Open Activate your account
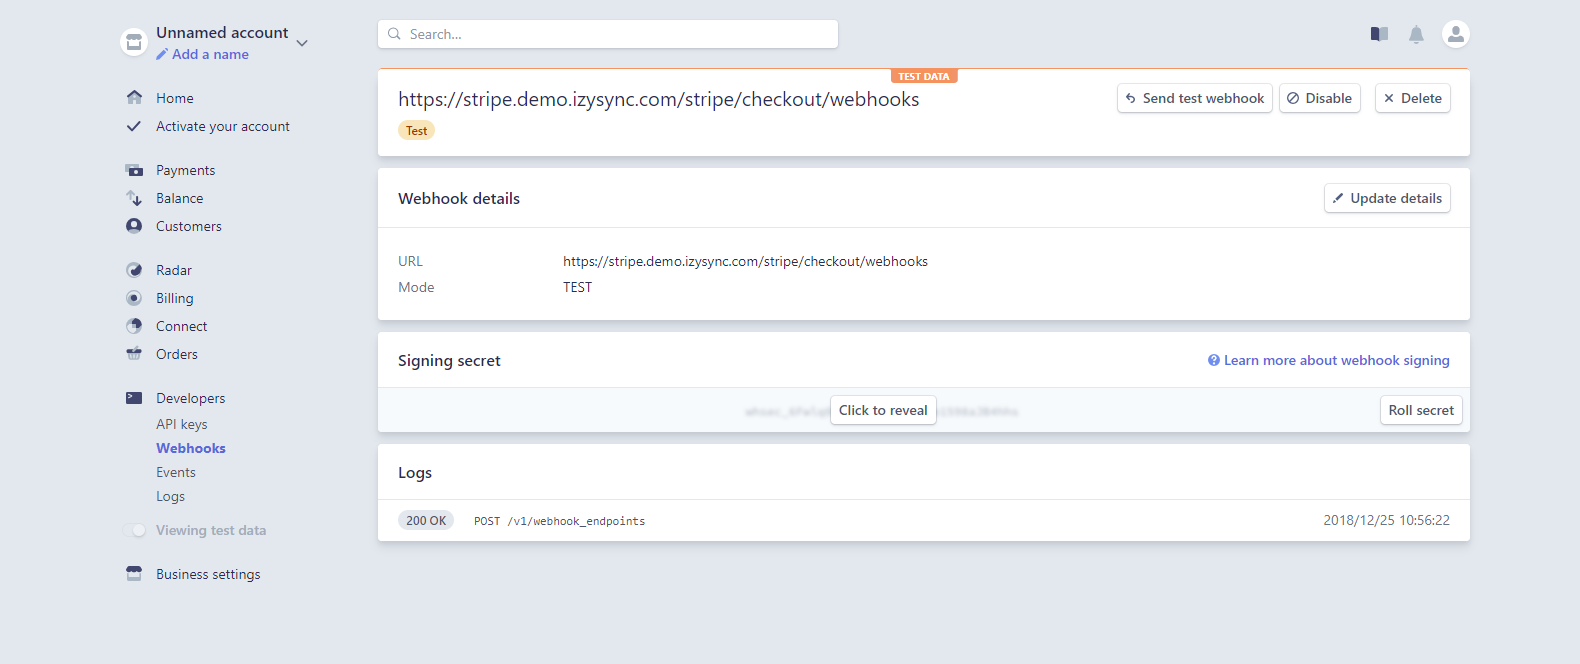 tap(223, 126)
